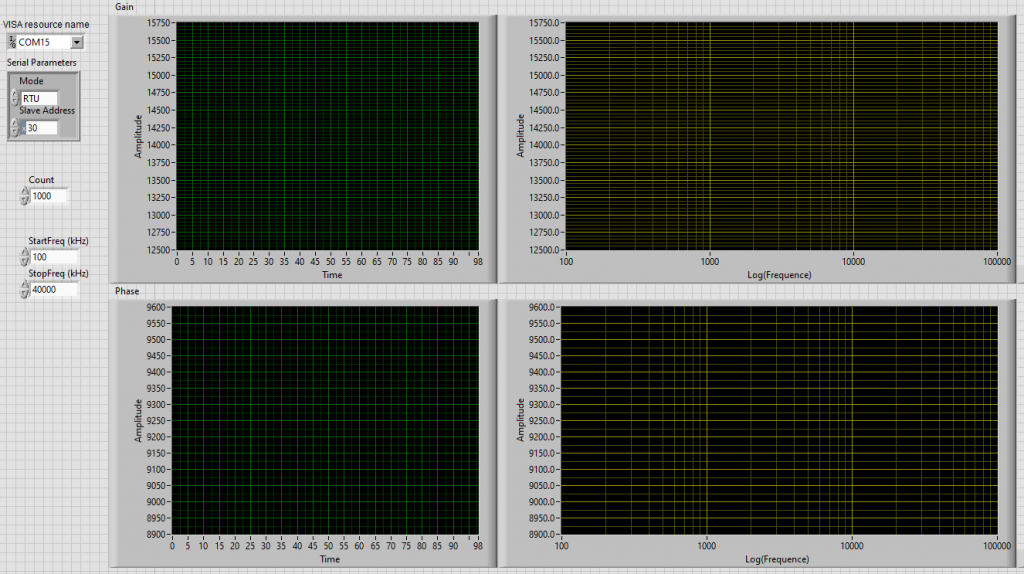
Task: Click the Slave Address radix indicator
Action: pyautogui.click(x=23, y=128)
